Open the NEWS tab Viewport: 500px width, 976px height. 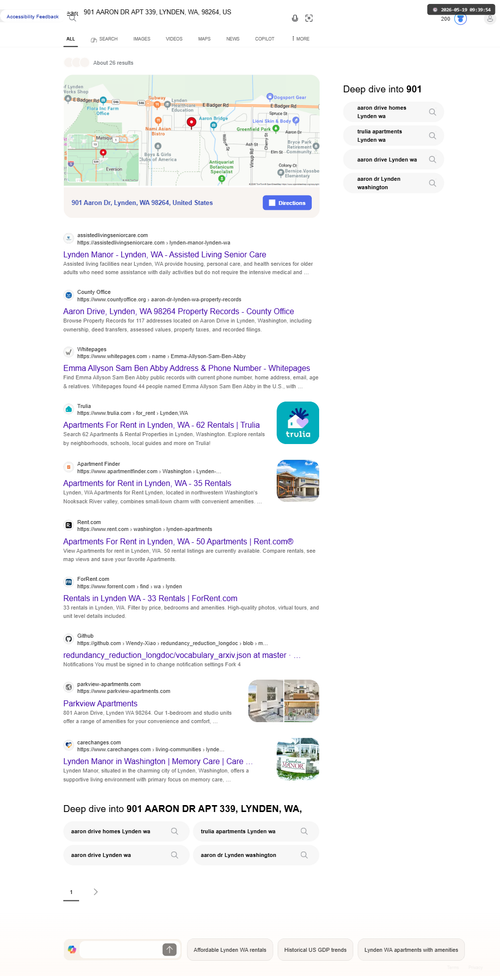[233, 39]
